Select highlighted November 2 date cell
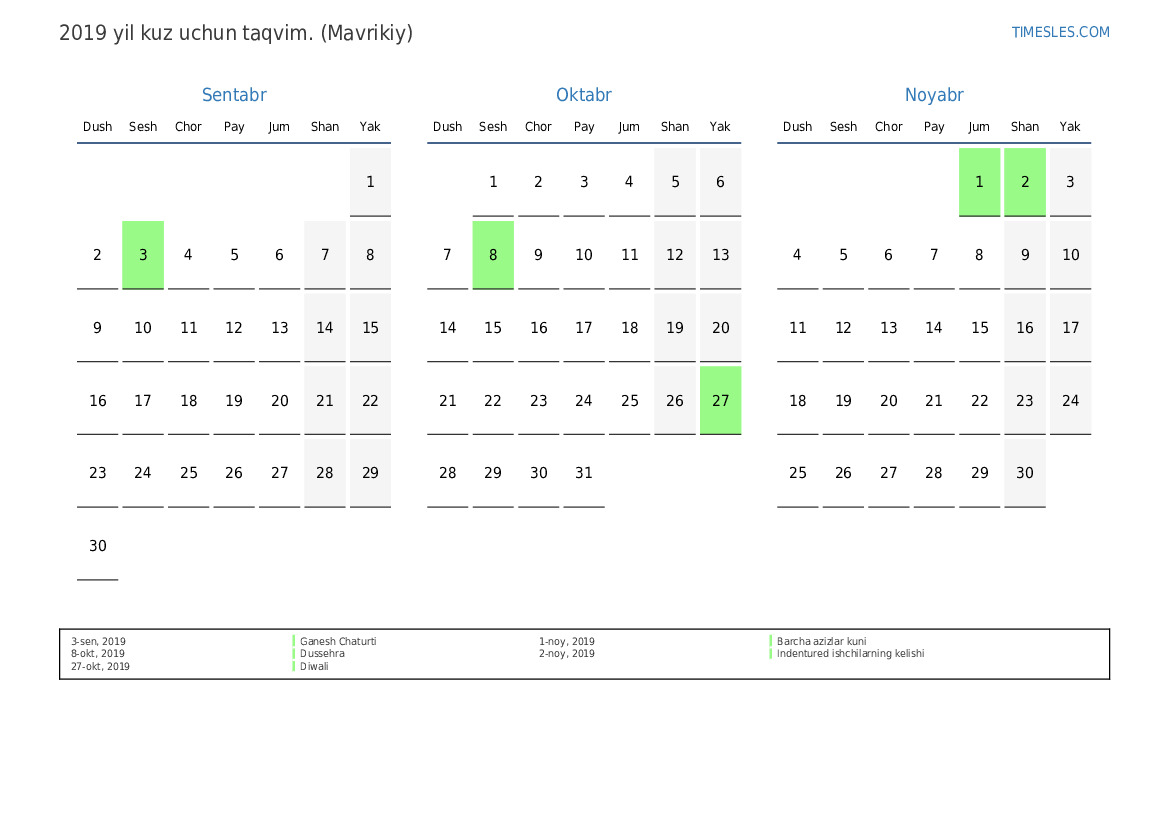1169x827 pixels. 1025,182
